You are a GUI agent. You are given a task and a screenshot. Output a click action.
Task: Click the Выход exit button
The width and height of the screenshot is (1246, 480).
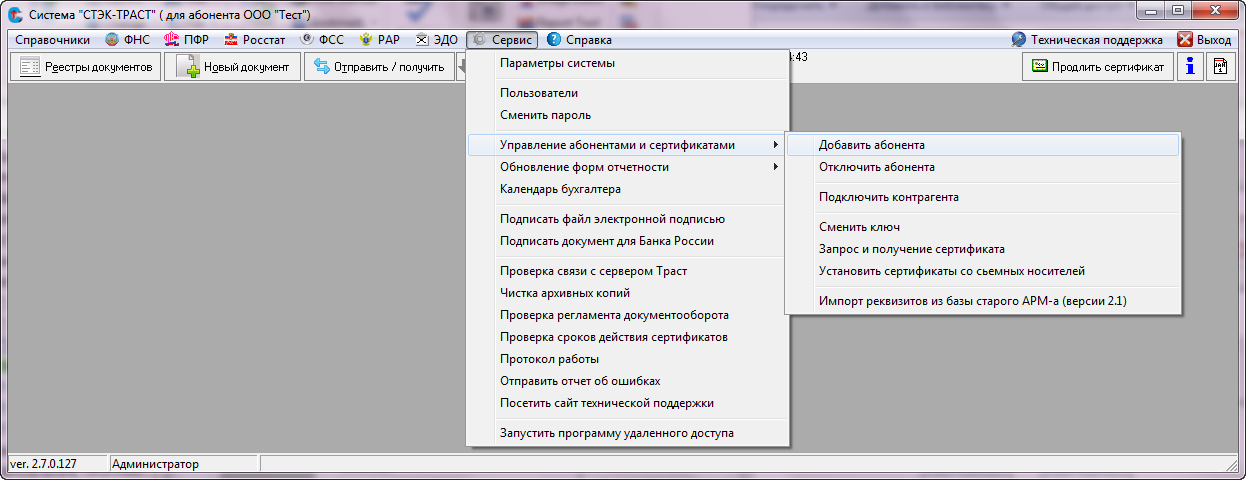click(x=1204, y=40)
